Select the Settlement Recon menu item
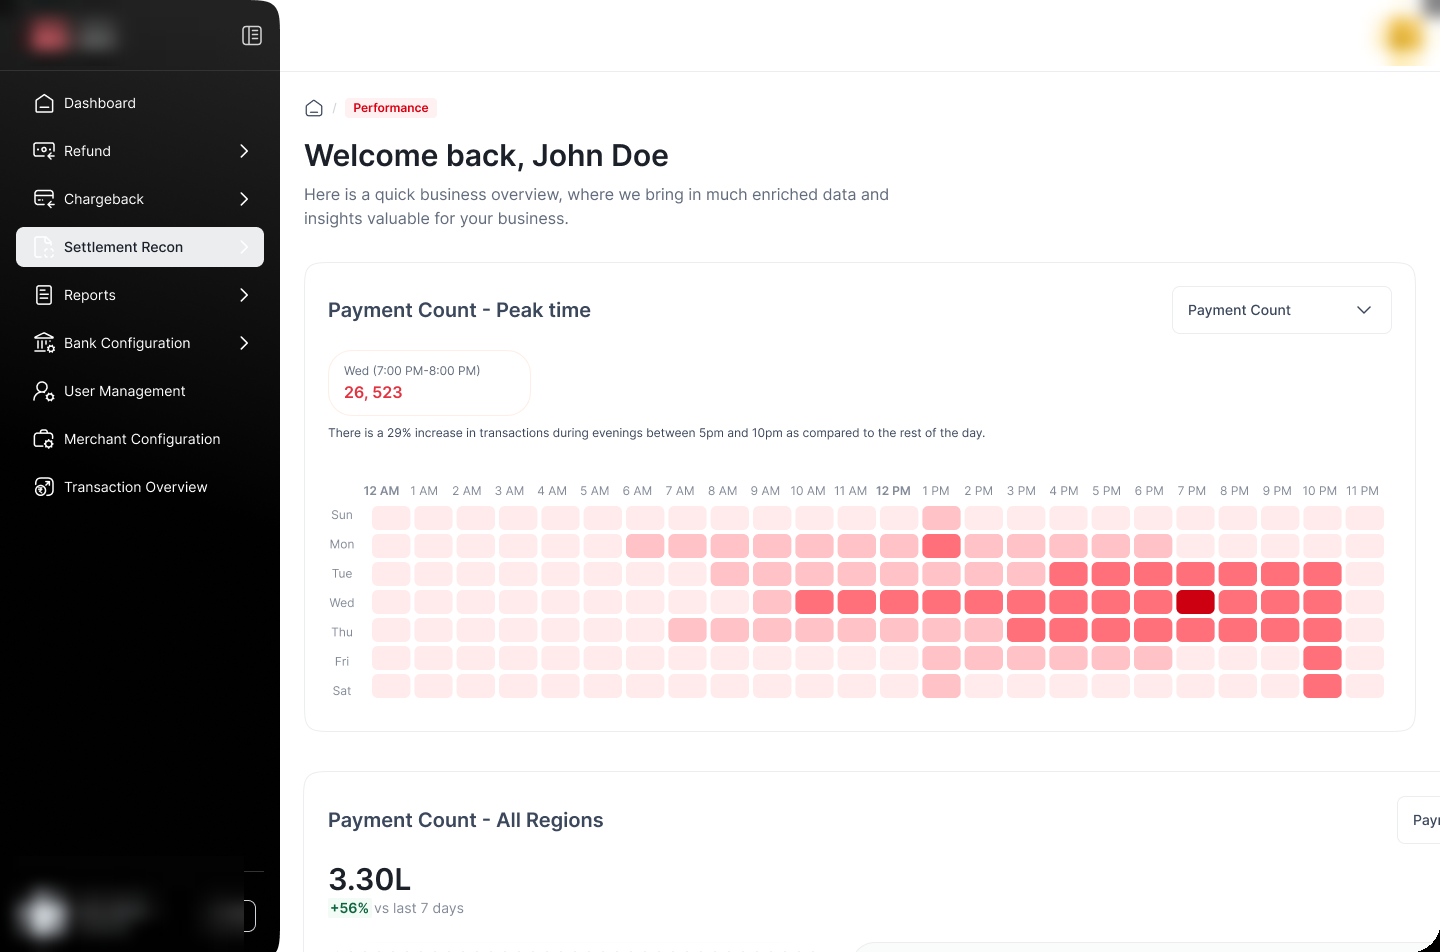 point(140,247)
